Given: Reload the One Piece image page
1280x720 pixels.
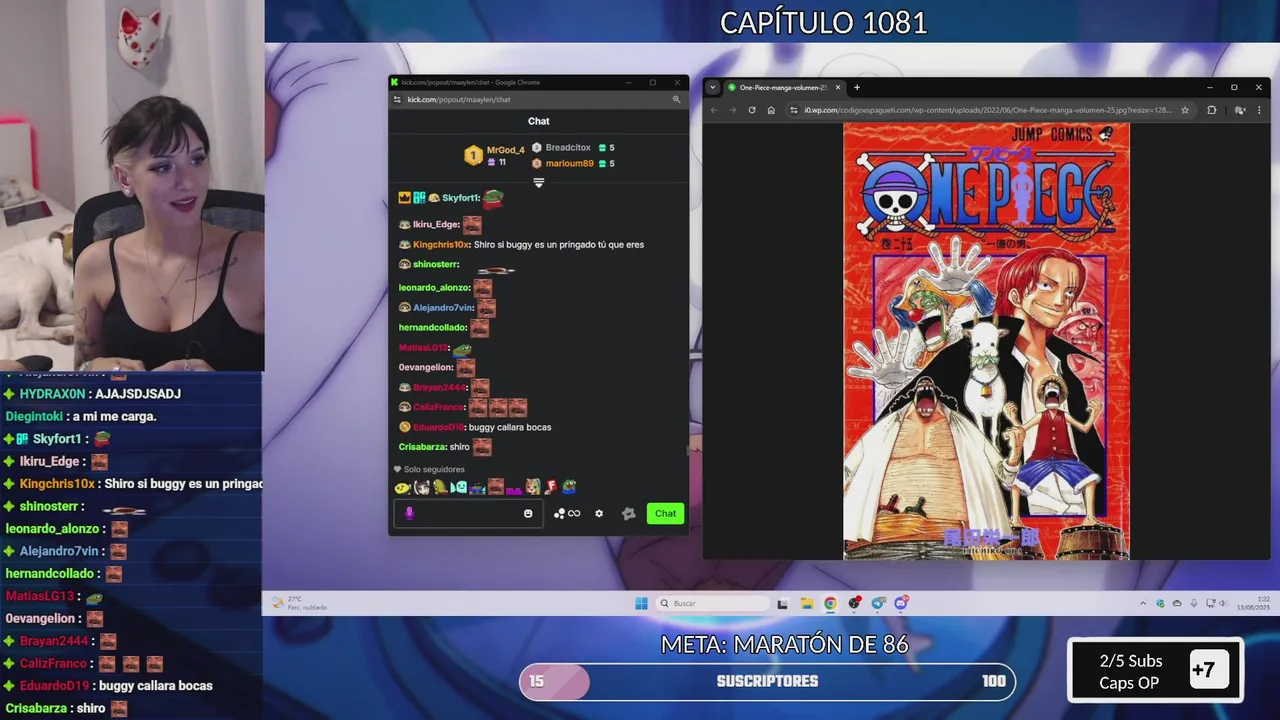Looking at the screenshot, I should click(752, 110).
